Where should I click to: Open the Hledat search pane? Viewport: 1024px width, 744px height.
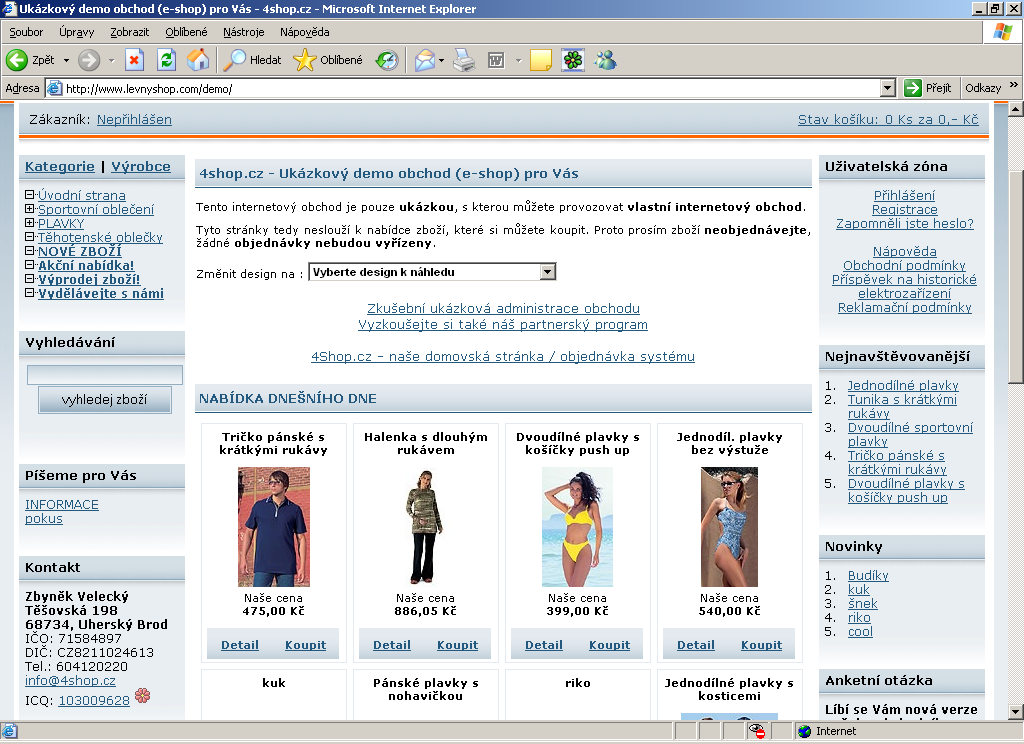coord(252,60)
